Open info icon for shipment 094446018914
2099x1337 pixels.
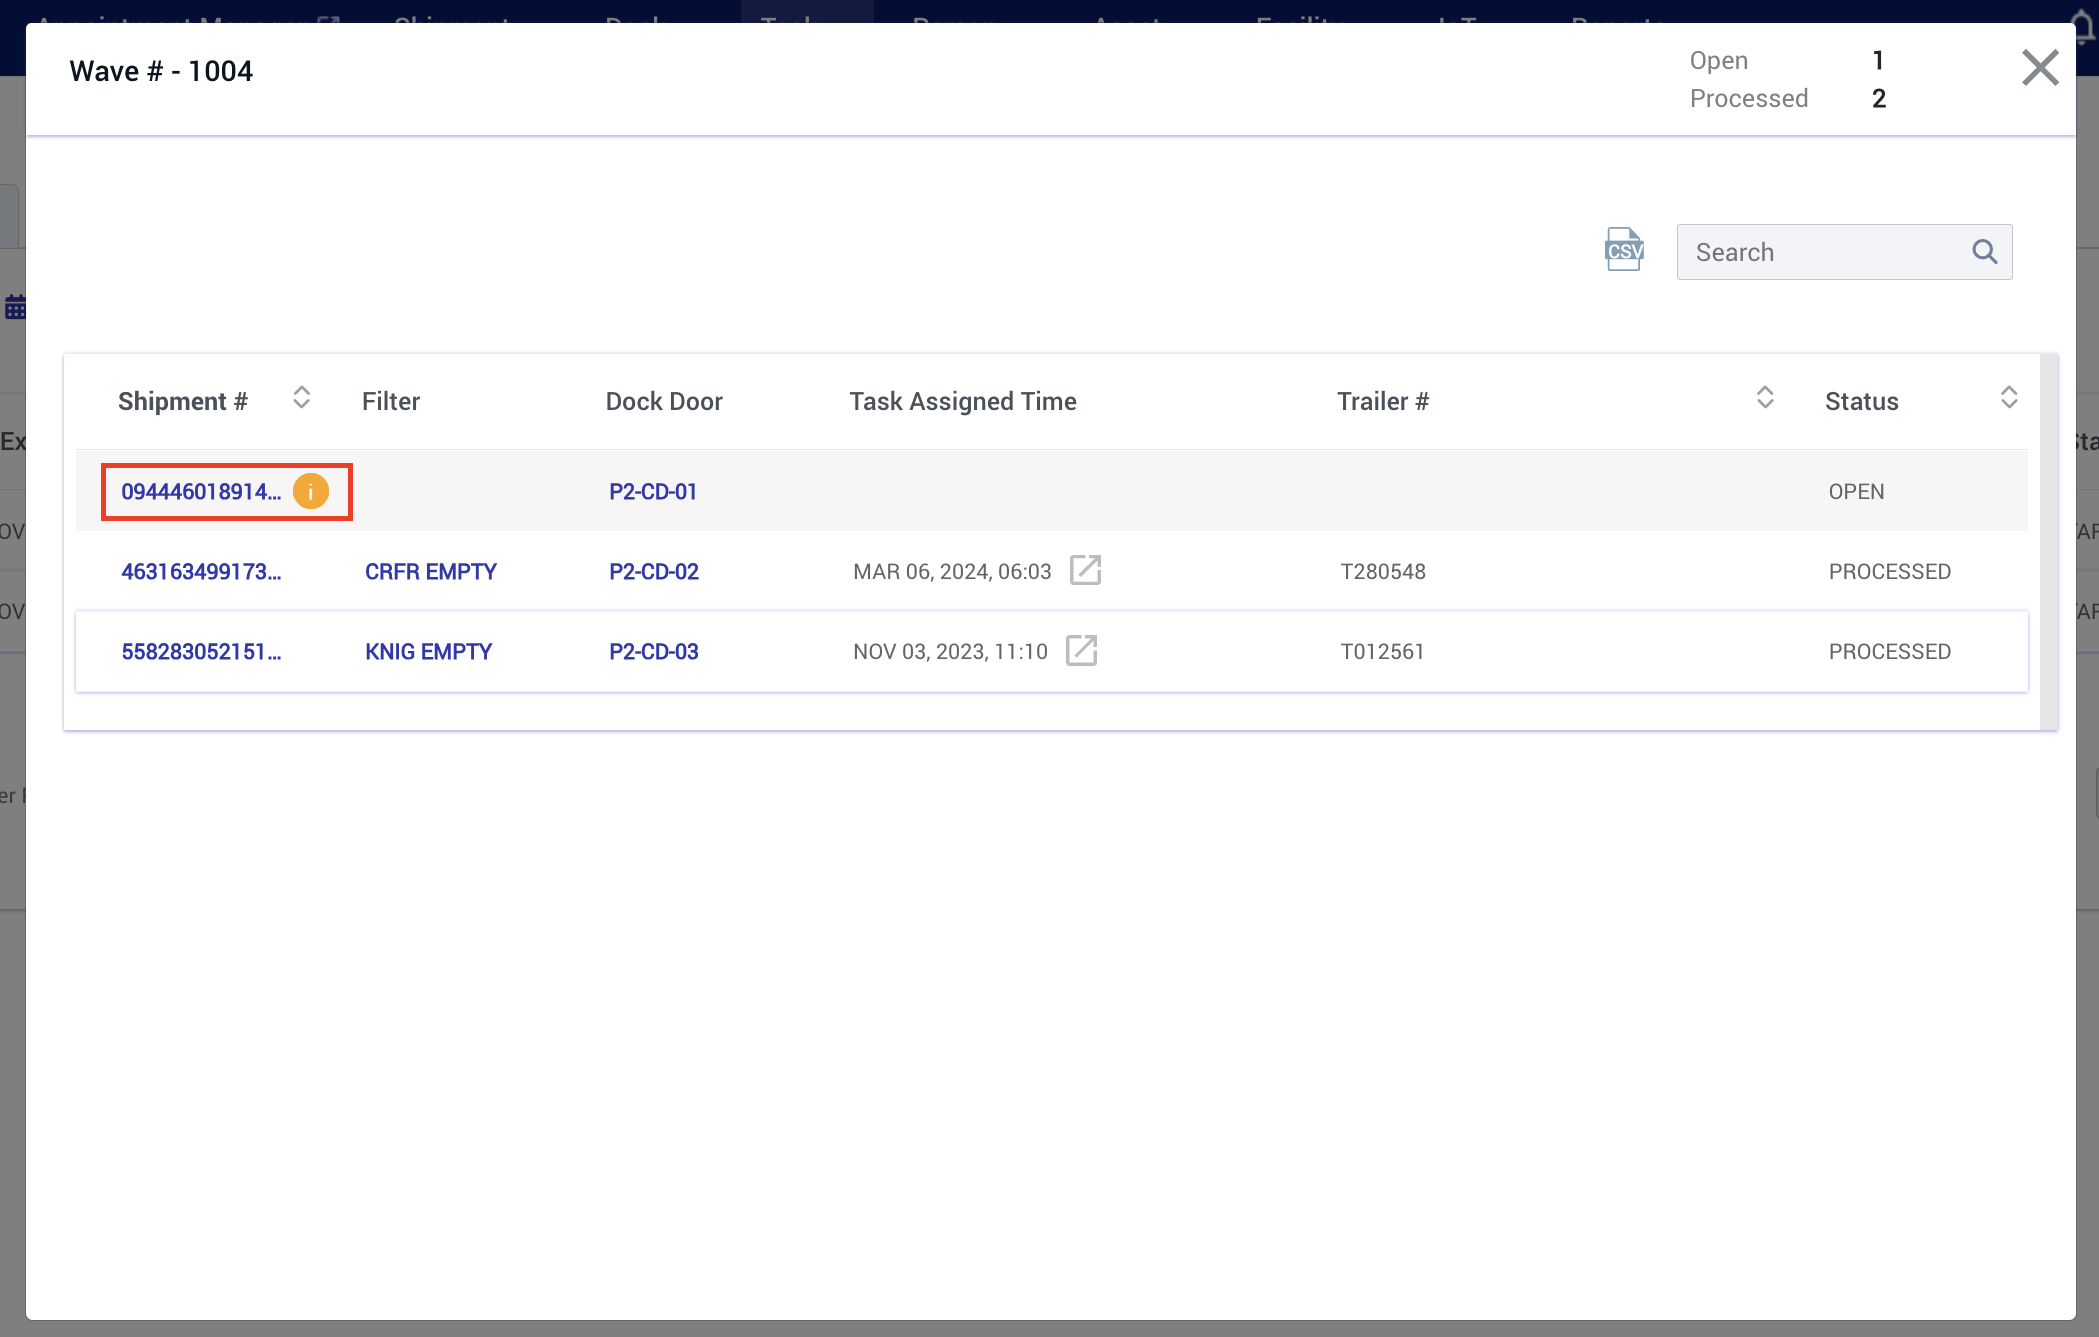pos(311,491)
